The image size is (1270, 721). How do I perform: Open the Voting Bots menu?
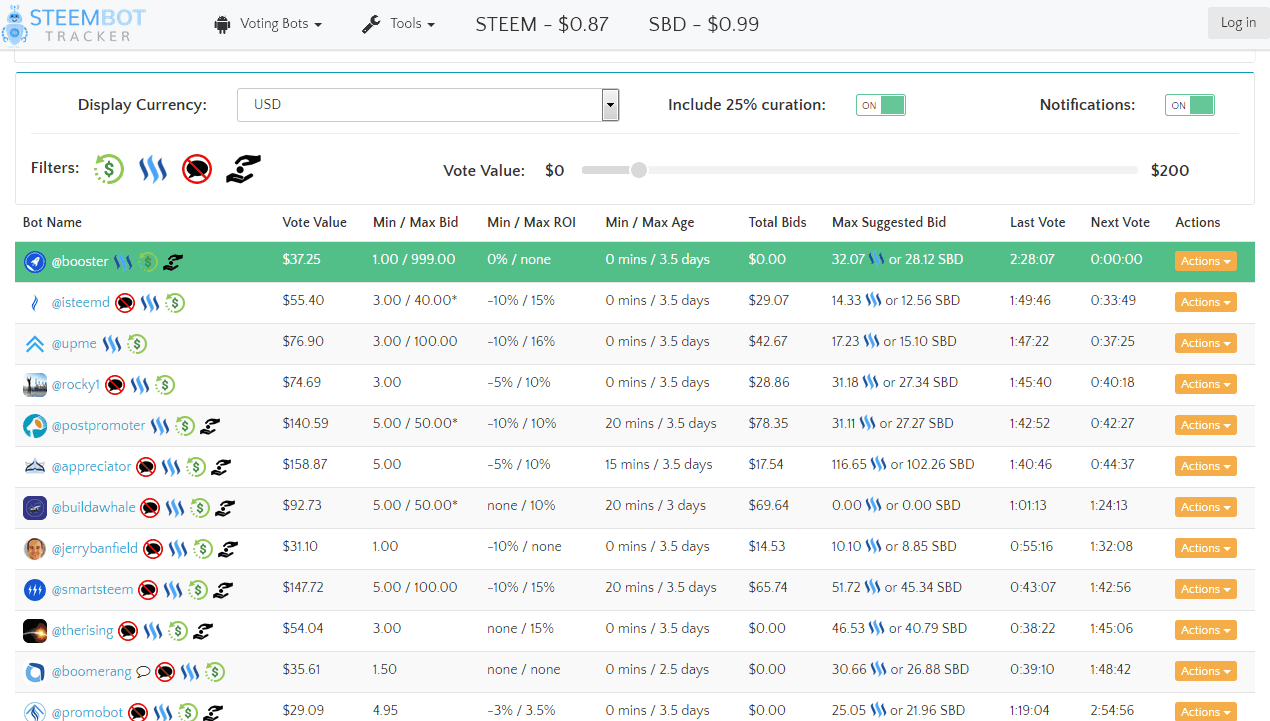pyautogui.click(x=268, y=24)
